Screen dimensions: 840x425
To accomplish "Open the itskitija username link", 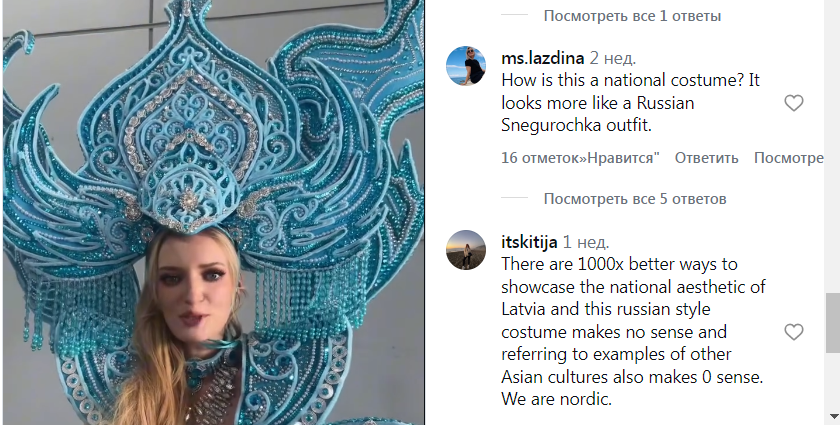I will click(529, 242).
